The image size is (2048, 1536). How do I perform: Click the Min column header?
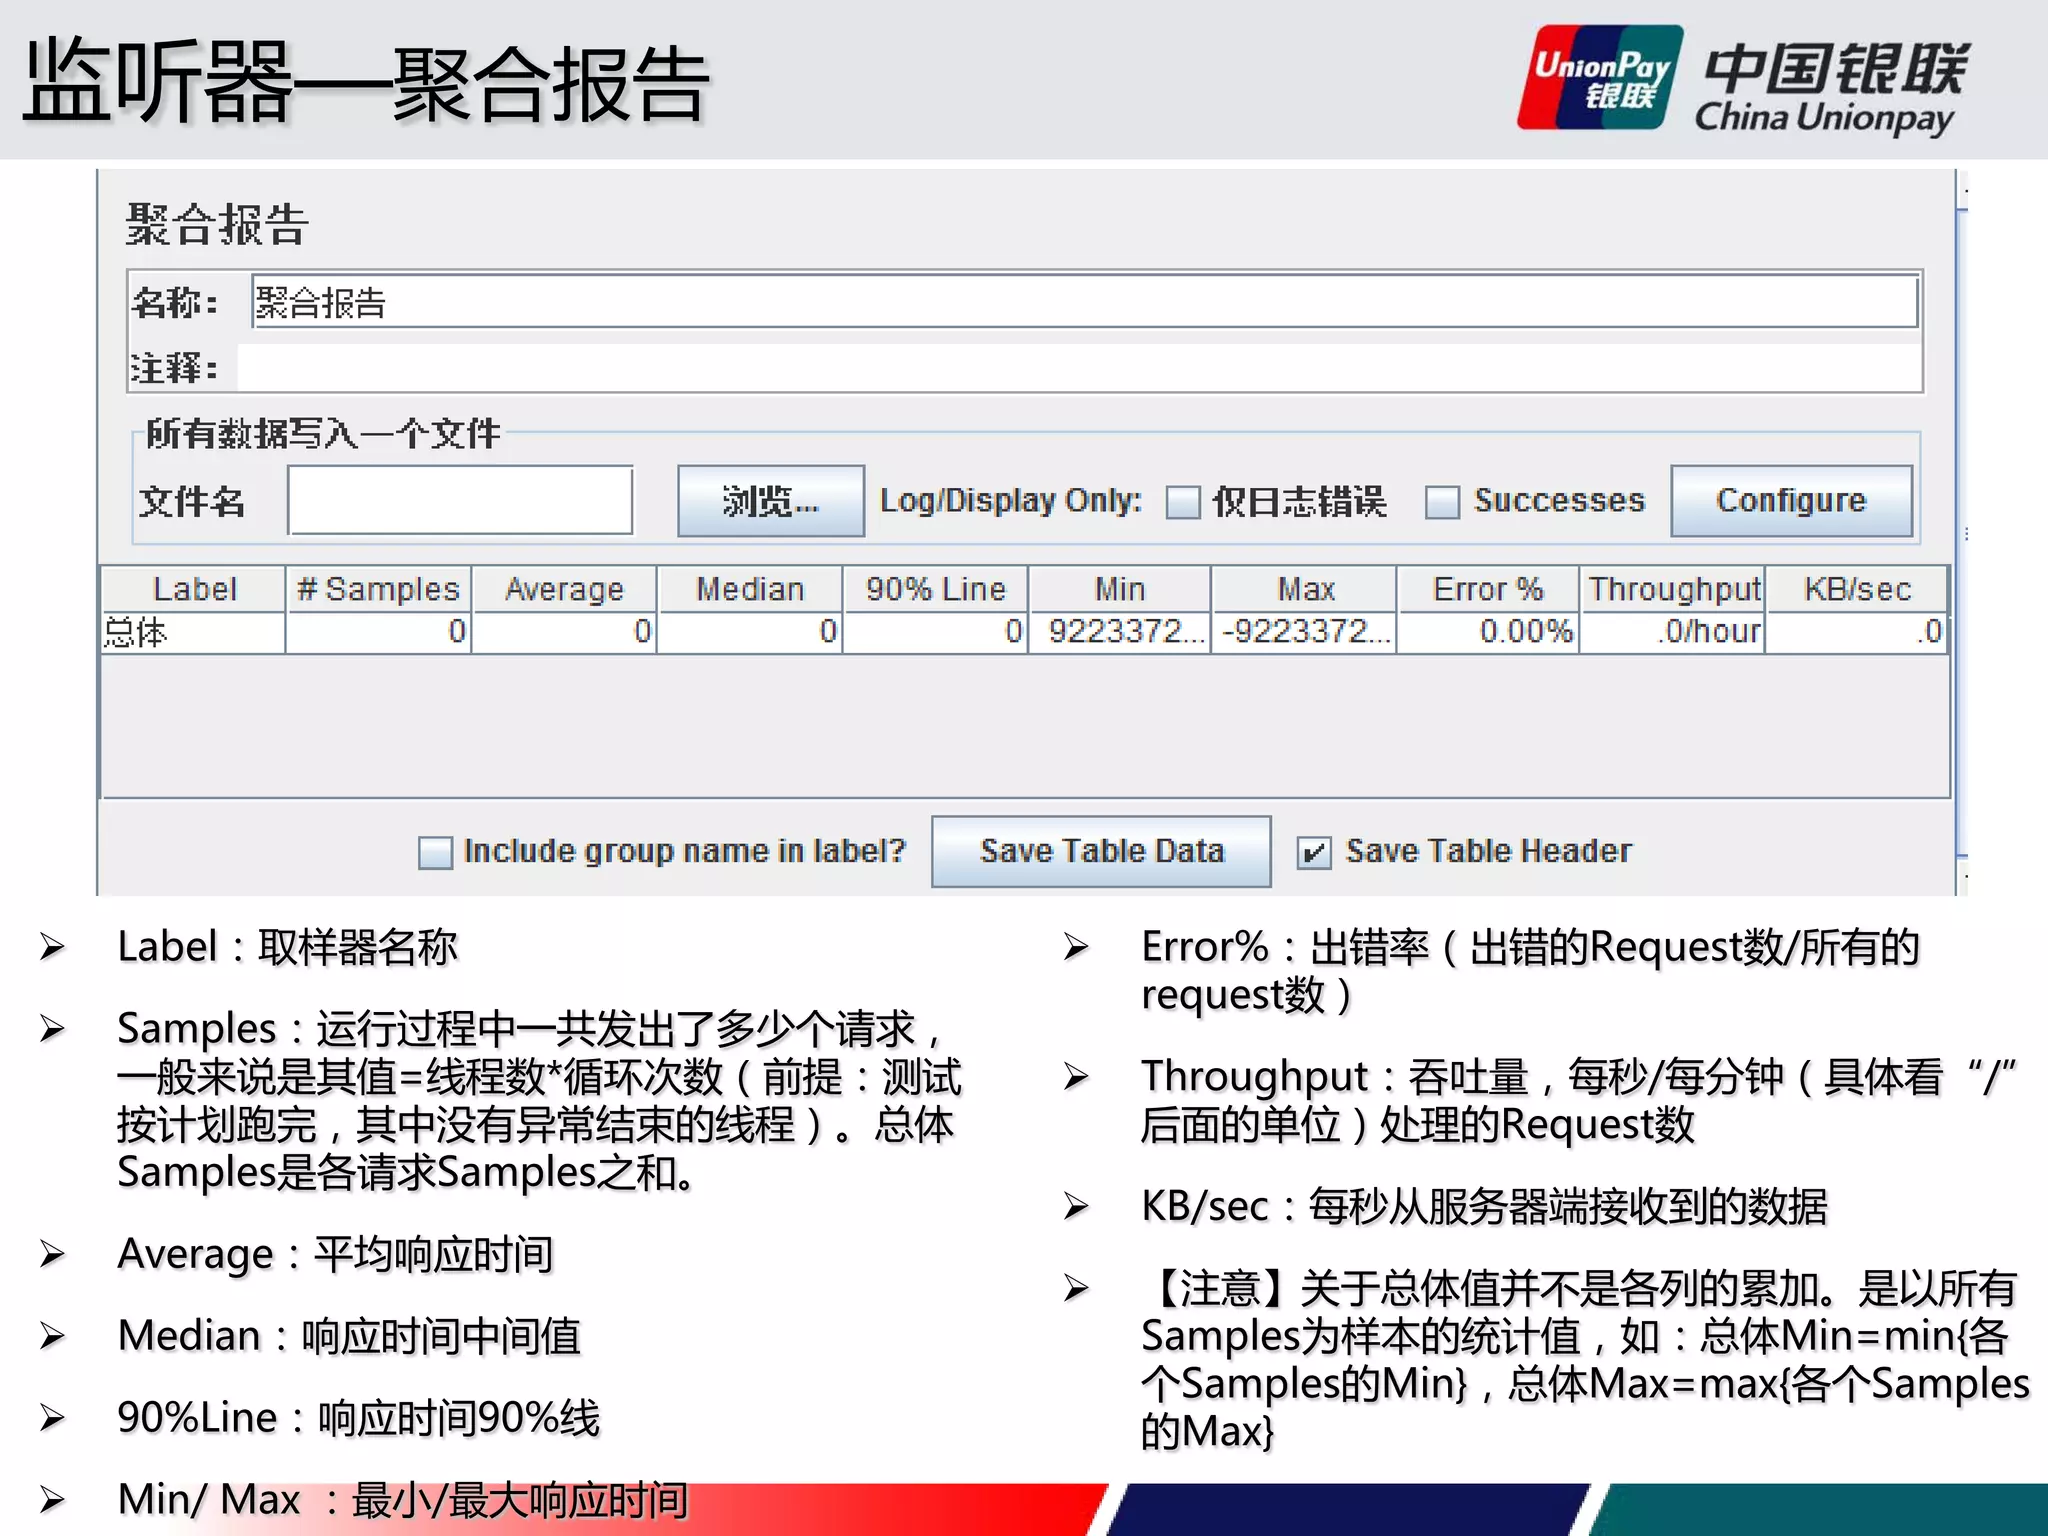(x=1120, y=589)
